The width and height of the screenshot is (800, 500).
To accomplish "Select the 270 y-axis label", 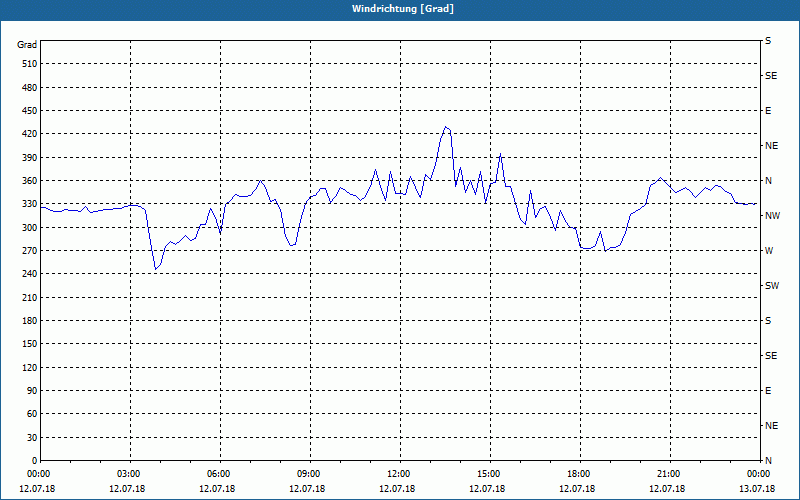I will pyautogui.click(x=30, y=251).
